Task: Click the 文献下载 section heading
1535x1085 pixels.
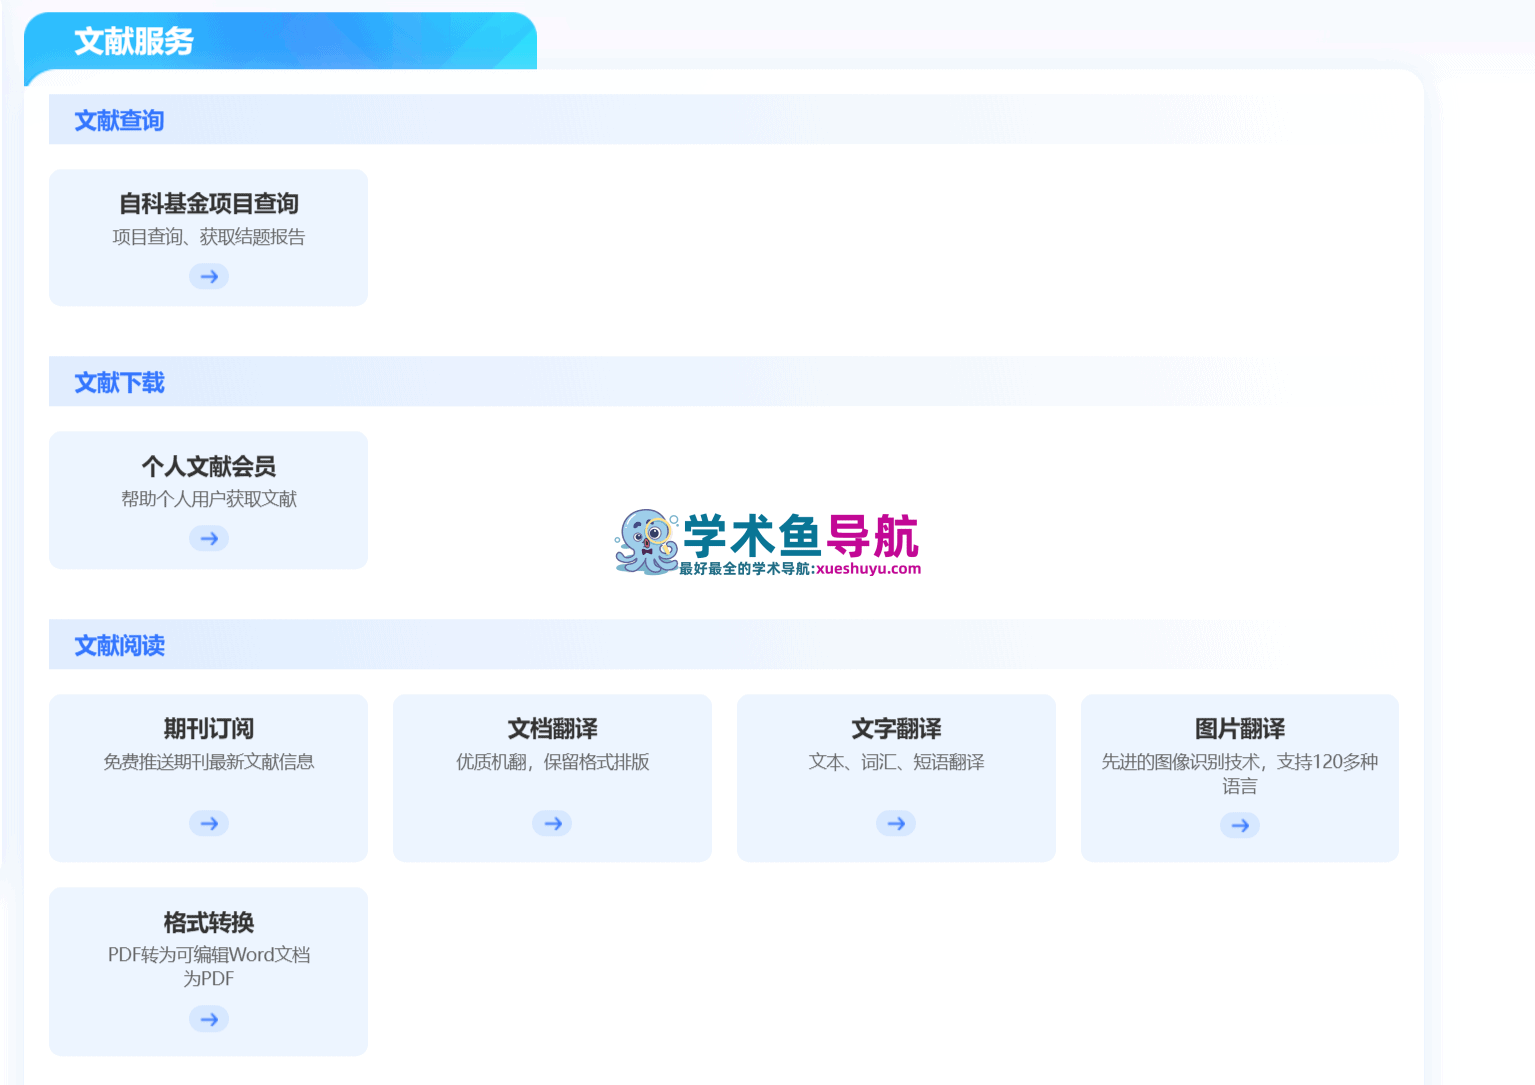Action: click(119, 382)
